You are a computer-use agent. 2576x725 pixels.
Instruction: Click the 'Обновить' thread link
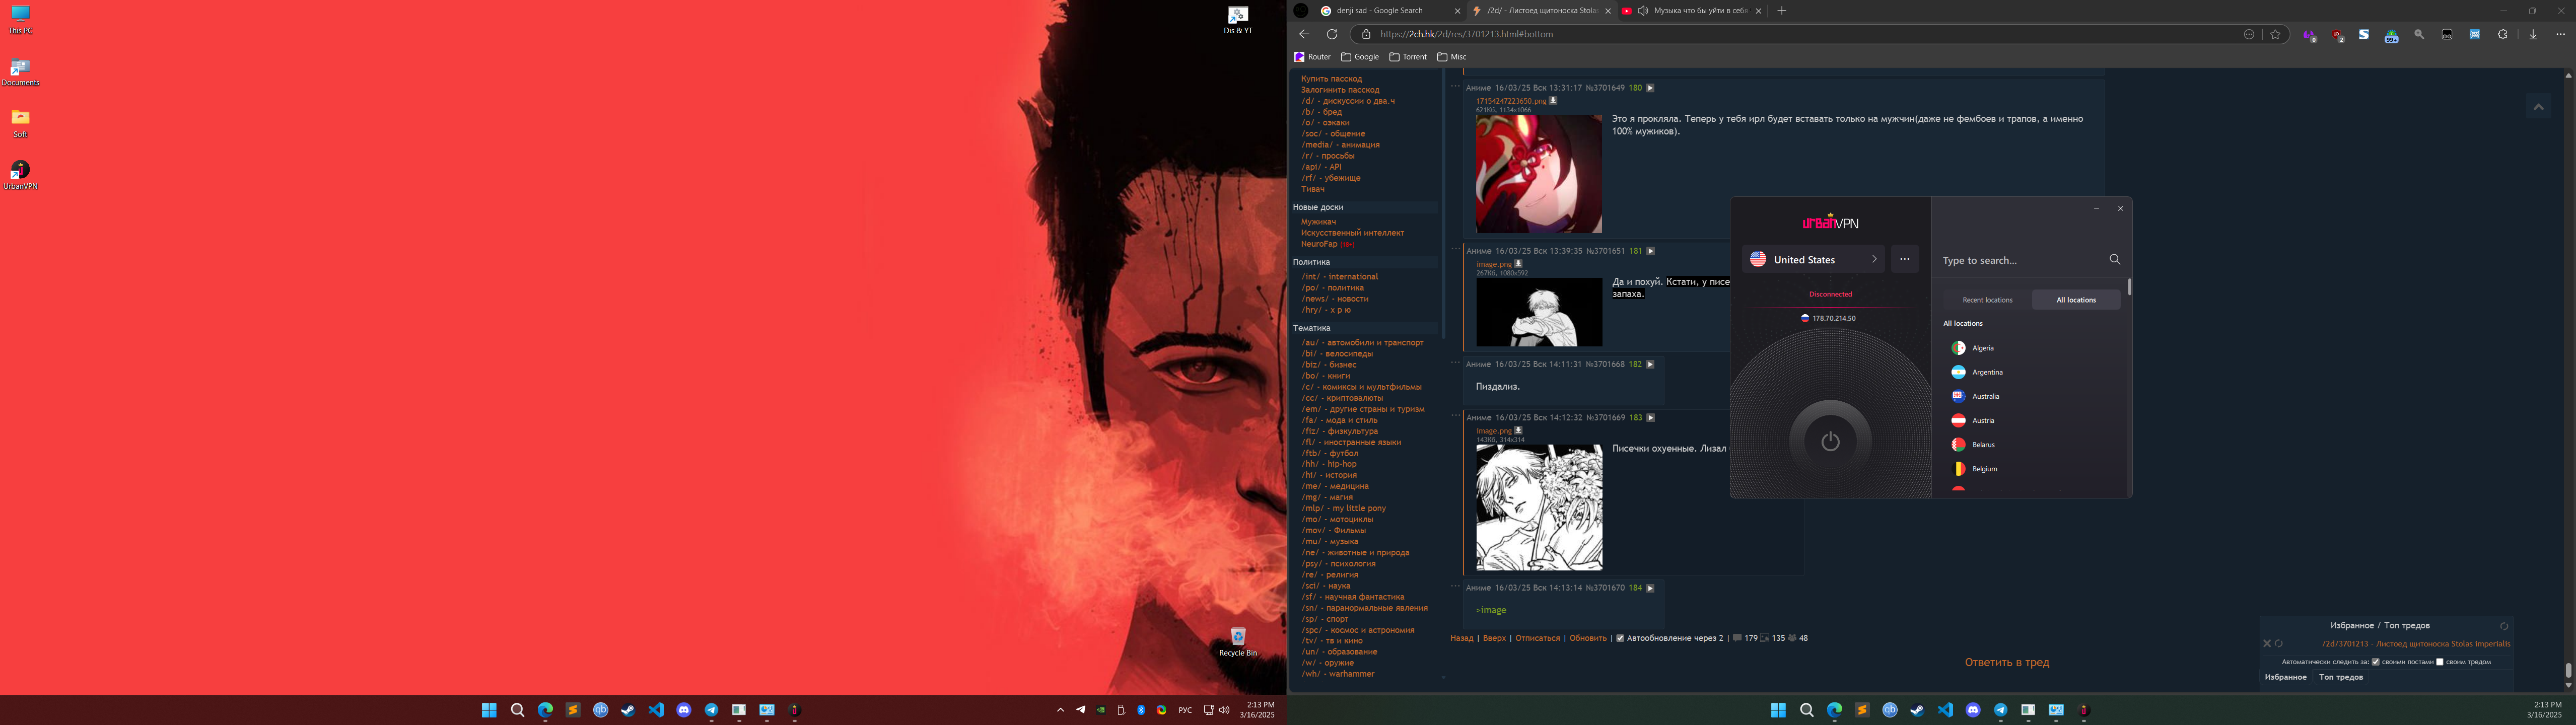click(1588, 638)
